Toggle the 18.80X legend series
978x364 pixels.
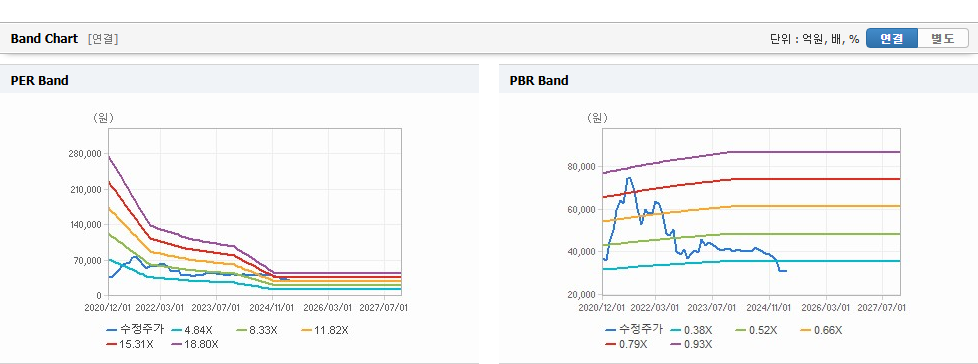195,344
